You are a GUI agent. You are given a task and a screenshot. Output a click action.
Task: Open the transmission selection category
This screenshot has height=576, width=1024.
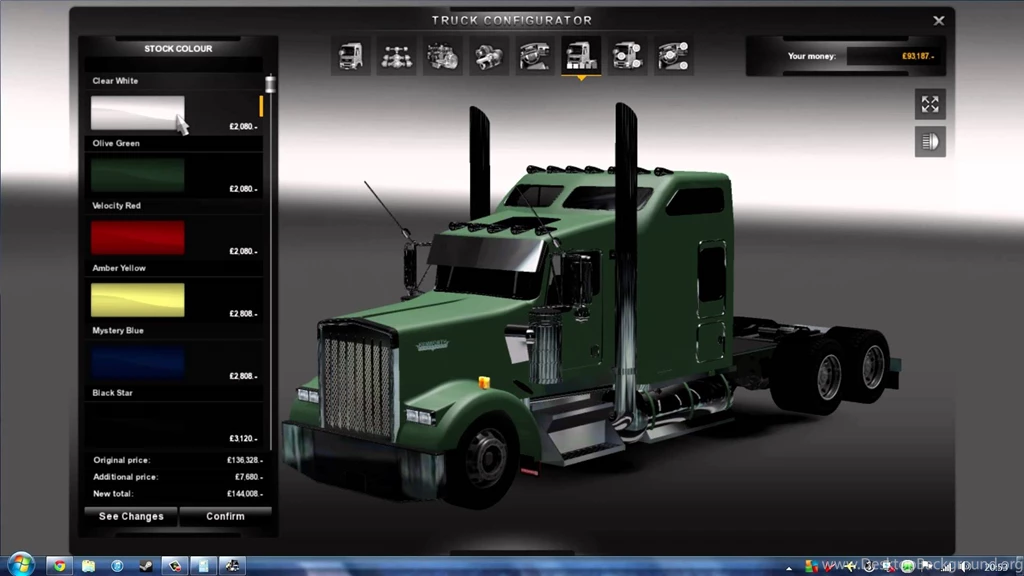(x=488, y=56)
